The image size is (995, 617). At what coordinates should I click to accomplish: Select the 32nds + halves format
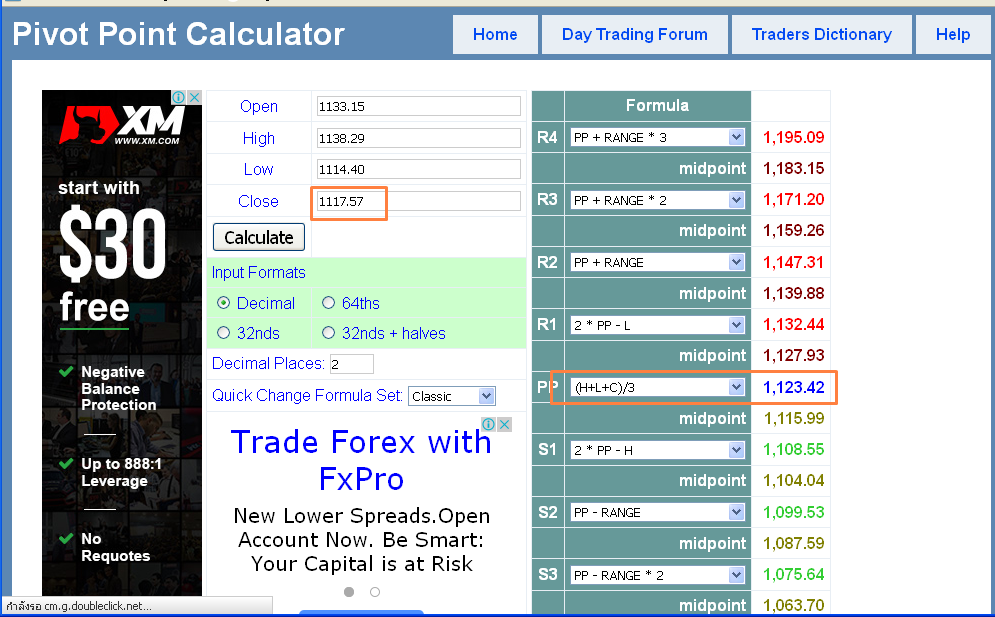328,333
